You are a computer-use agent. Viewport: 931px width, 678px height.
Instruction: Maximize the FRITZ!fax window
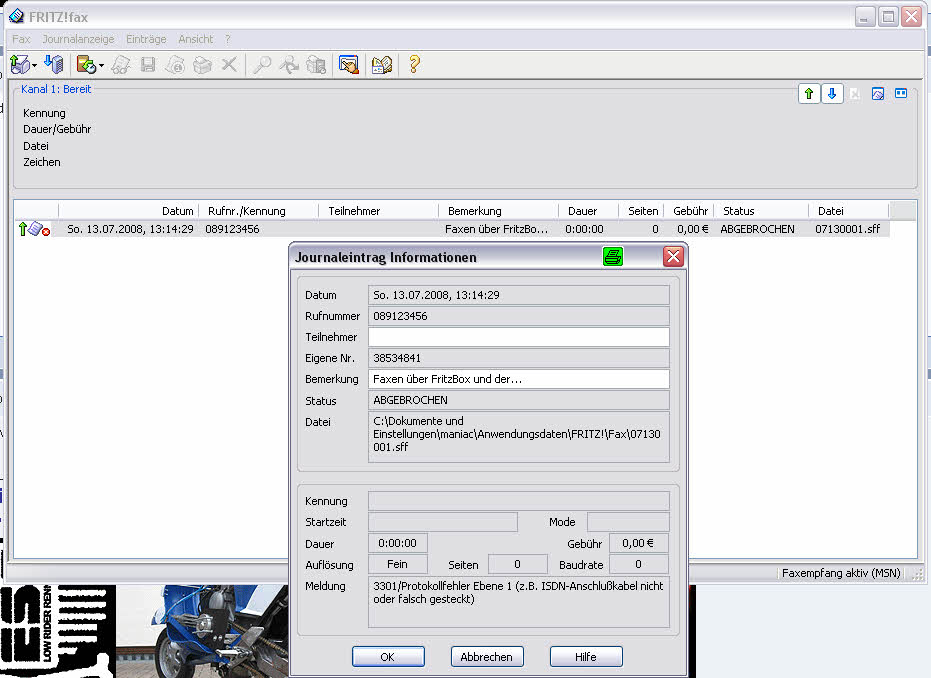(888, 17)
